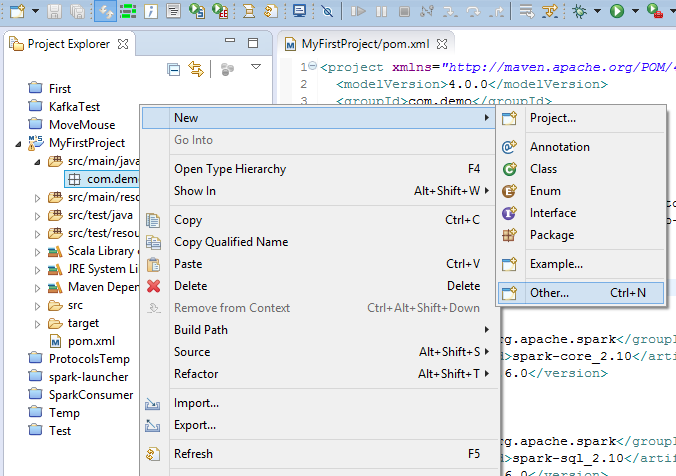676x476 pixels.
Task: Click Open Type Hierarchy menu entry
Action: click(x=319, y=169)
